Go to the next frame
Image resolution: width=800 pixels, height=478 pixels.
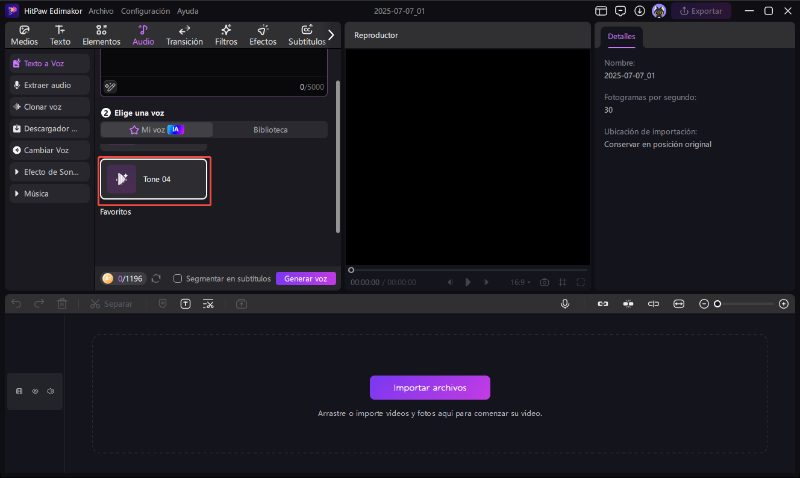tap(486, 282)
